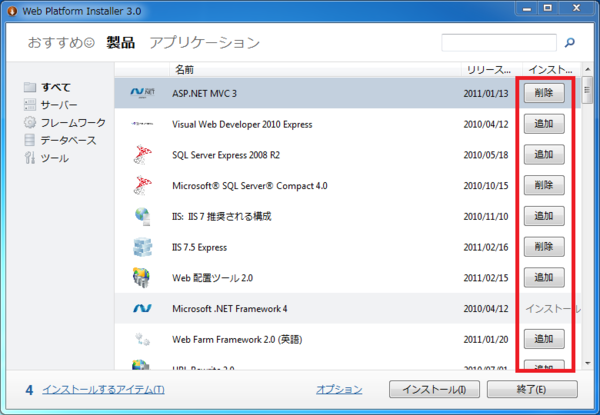This screenshot has height=415, width=600.
Task: Select Web Farm Framework 2.0 (英語) name
Action: 237,339
